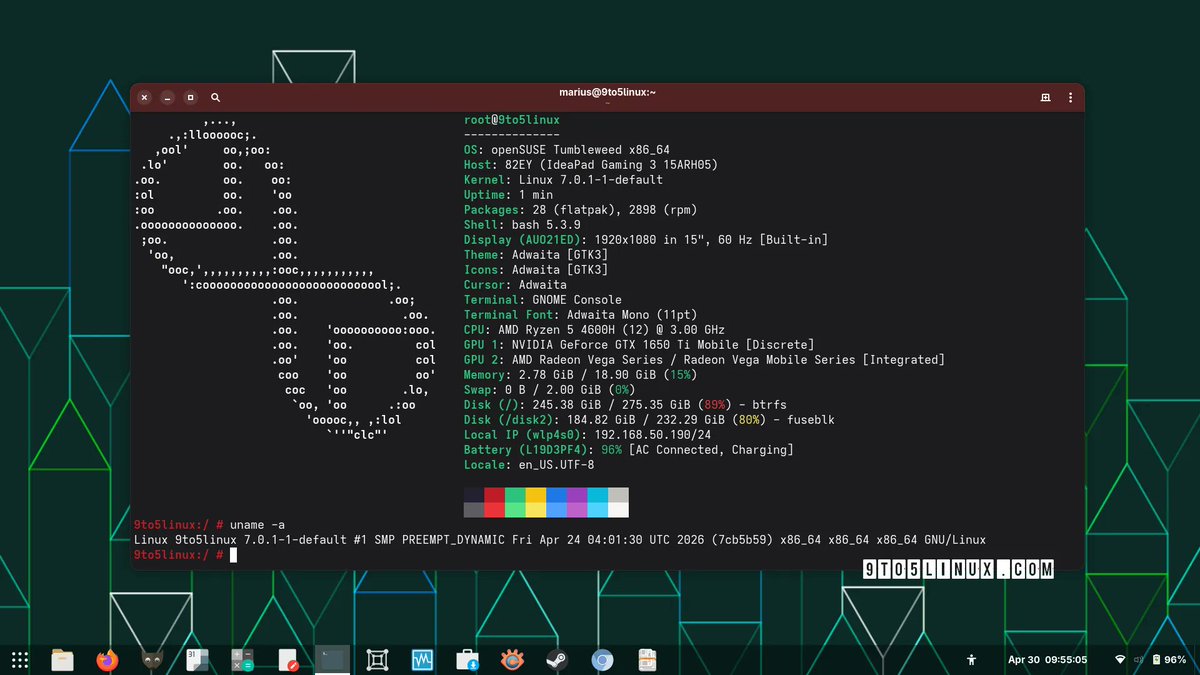
Task: Close the Console terminal window
Action: [x=144, y=97]
